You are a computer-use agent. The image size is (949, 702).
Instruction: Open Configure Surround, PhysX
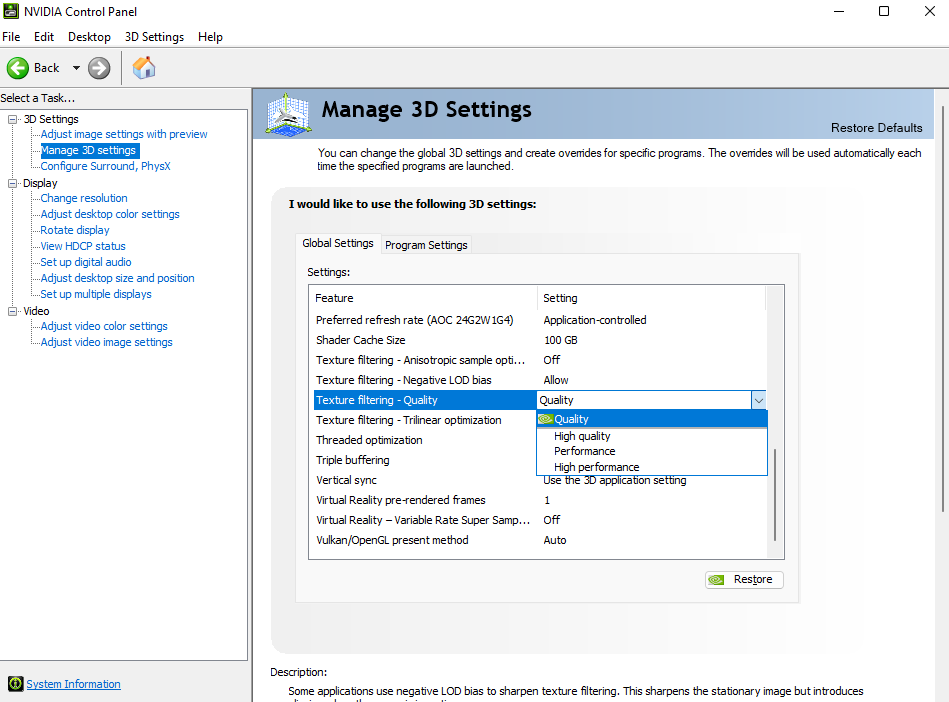click(x=105, y=166)
